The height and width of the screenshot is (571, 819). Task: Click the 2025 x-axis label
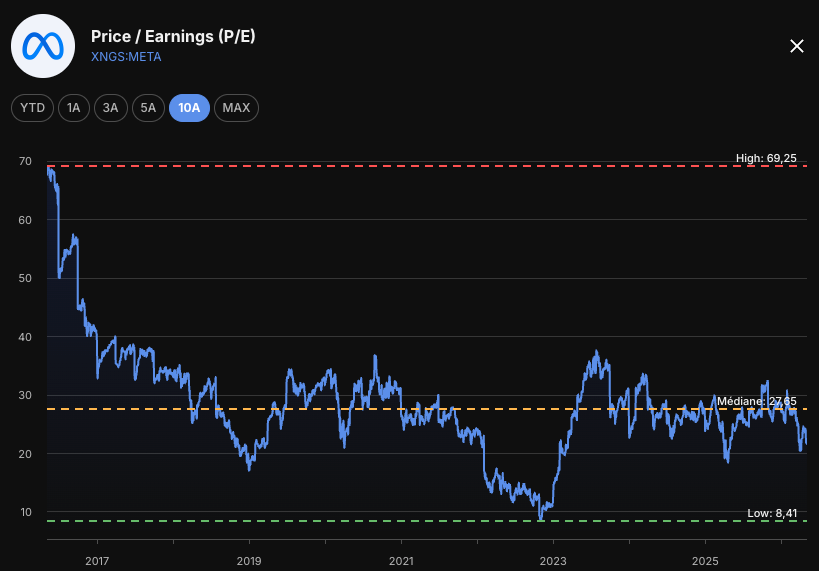point(705,561)
